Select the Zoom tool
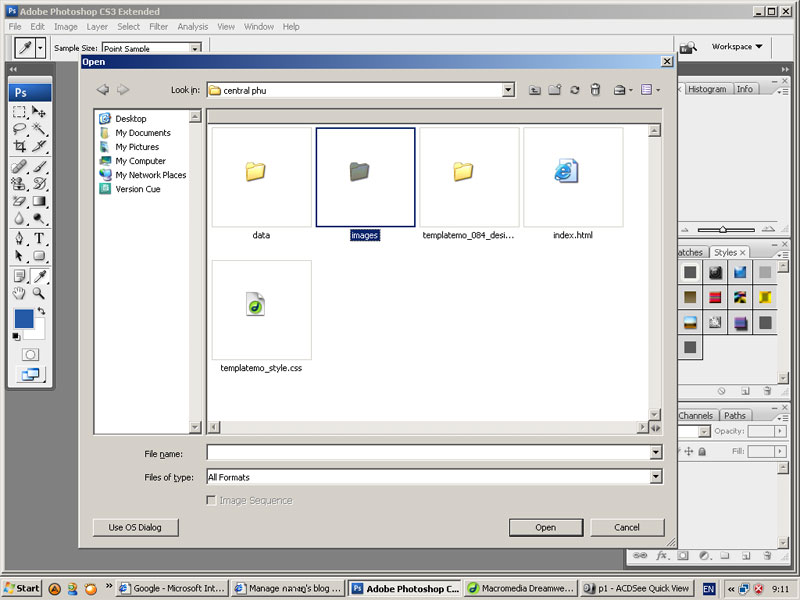800x600 pixels. [39, 293]
